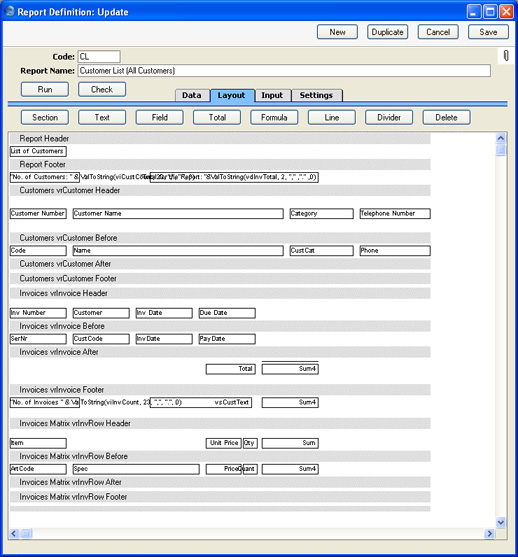518x557 pixels.
Task: Click the horizontal scrollbar left arrow
Action: pyautogui.click(x=14, y=533)
